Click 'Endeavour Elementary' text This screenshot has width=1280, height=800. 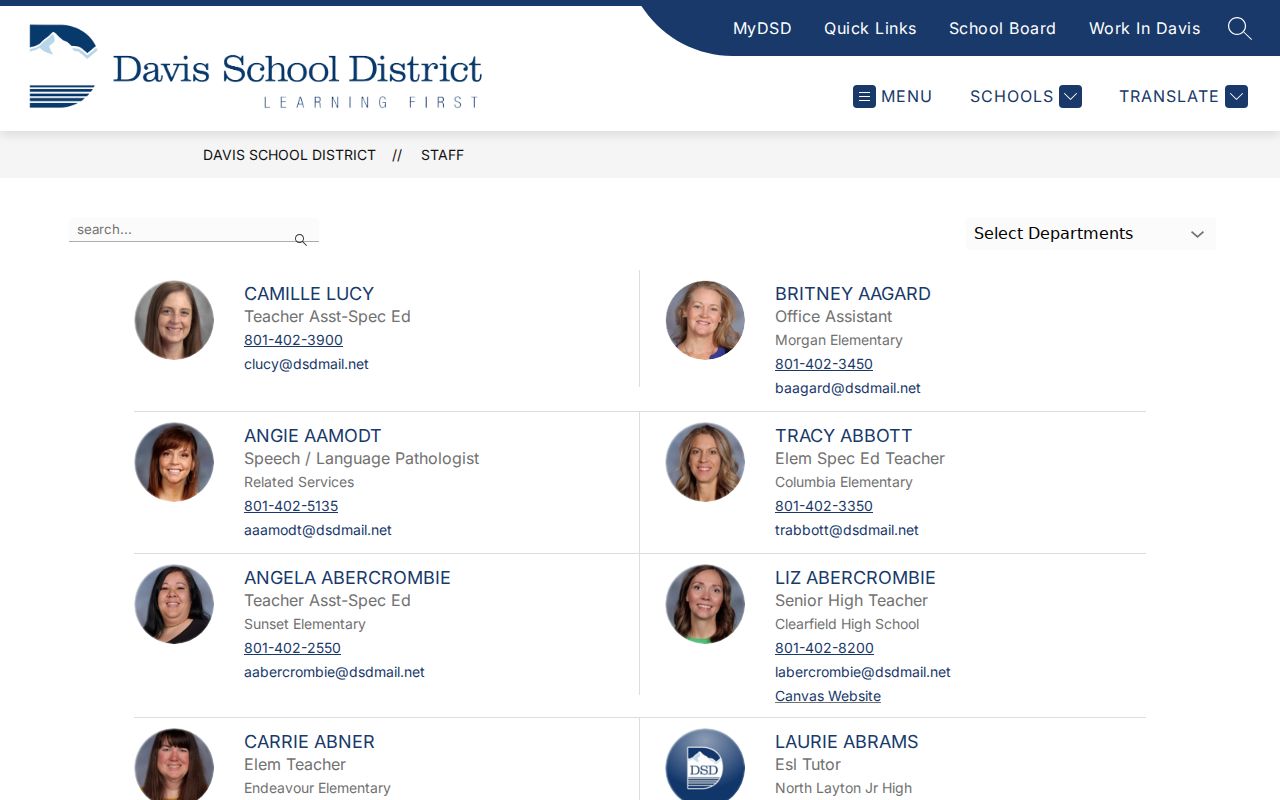click(x=317, y=788)
